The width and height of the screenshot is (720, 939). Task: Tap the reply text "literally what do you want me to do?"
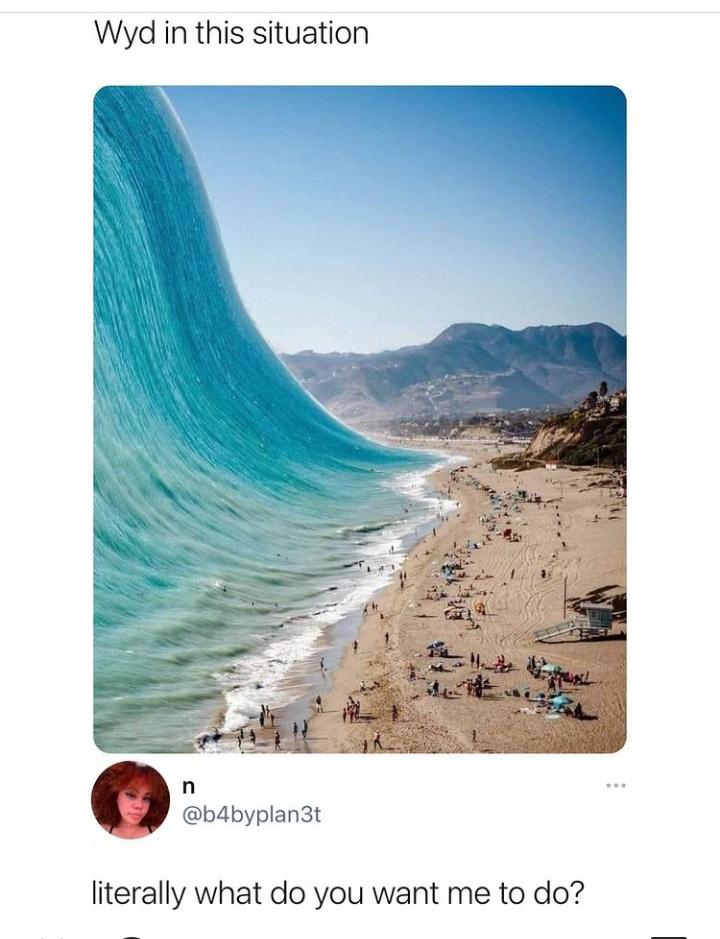point(337,894)
